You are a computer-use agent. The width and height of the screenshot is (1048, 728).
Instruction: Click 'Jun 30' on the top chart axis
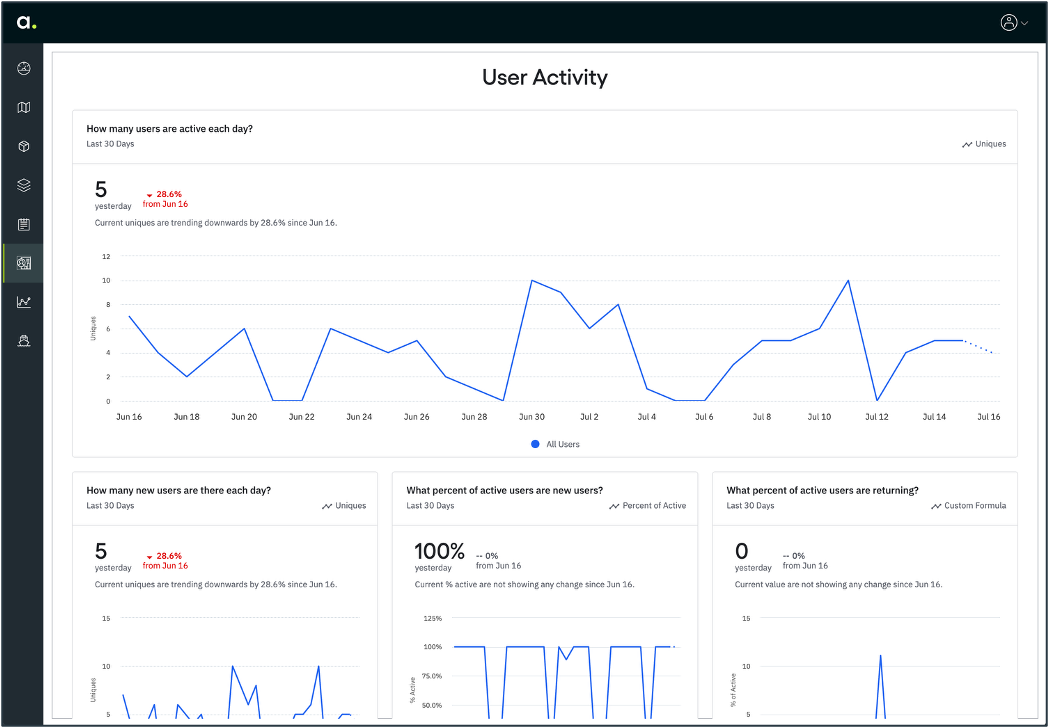[531, 417]
